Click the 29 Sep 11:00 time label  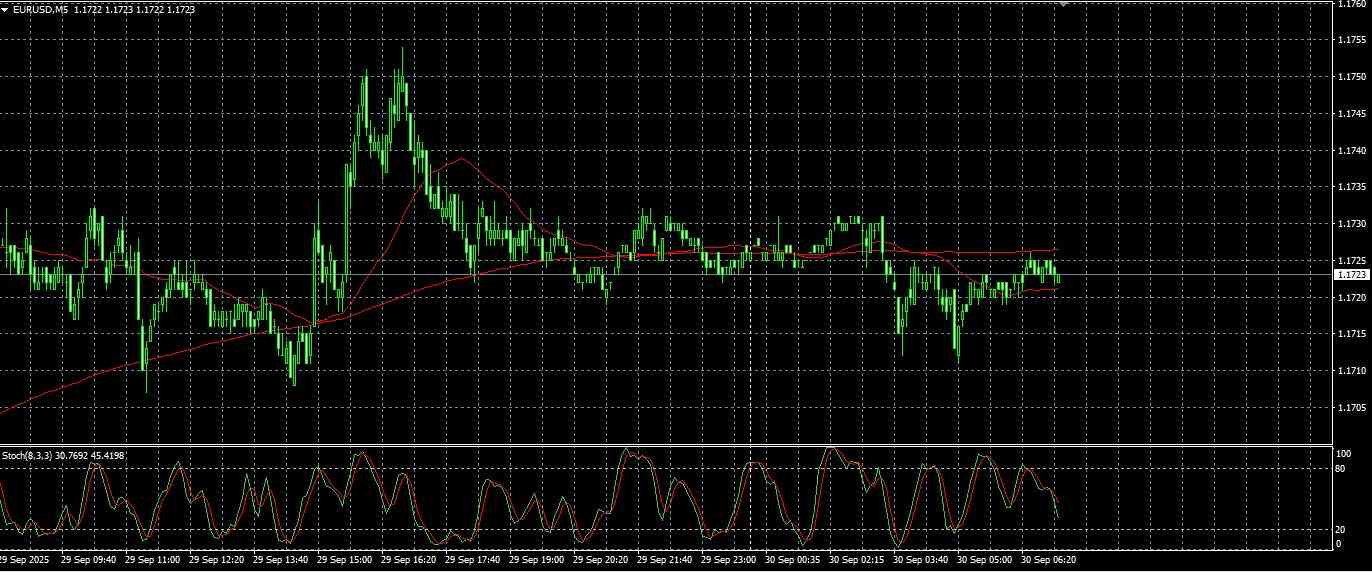coord(153,561)
